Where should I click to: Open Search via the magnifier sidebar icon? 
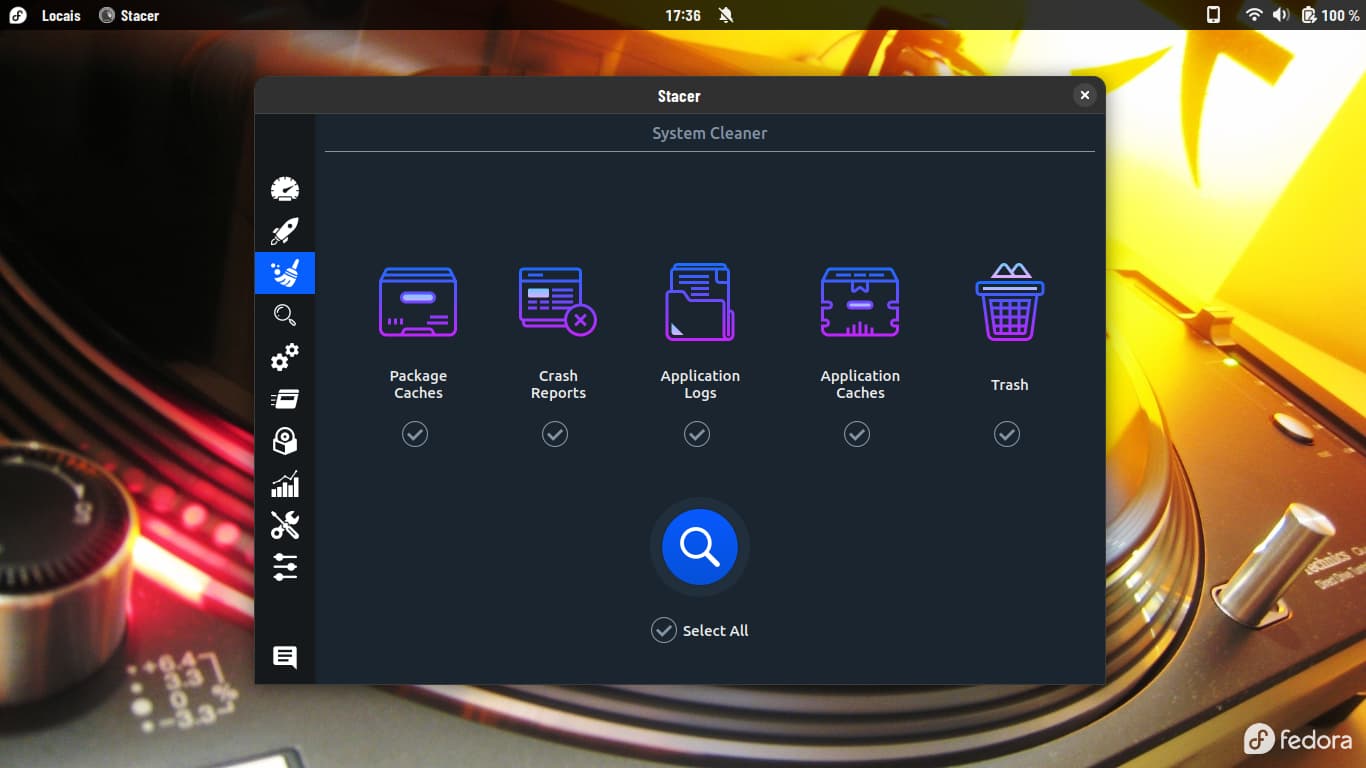[x=285, y=315]
